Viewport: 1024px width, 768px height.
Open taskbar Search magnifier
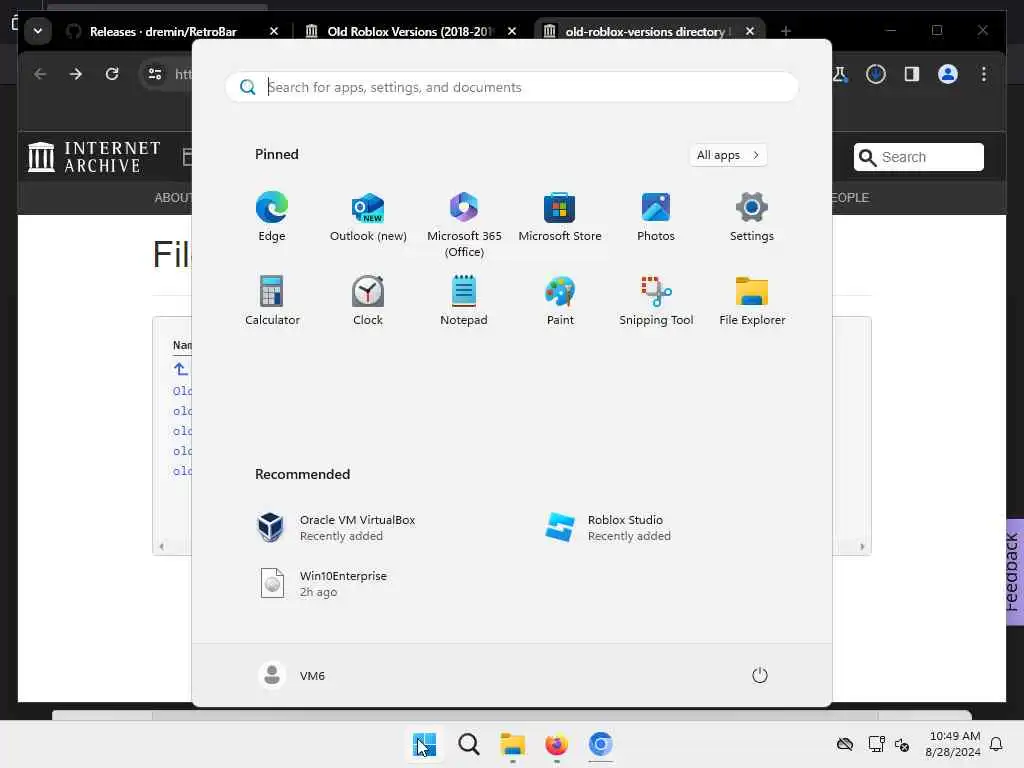click(x=468, y=744)
